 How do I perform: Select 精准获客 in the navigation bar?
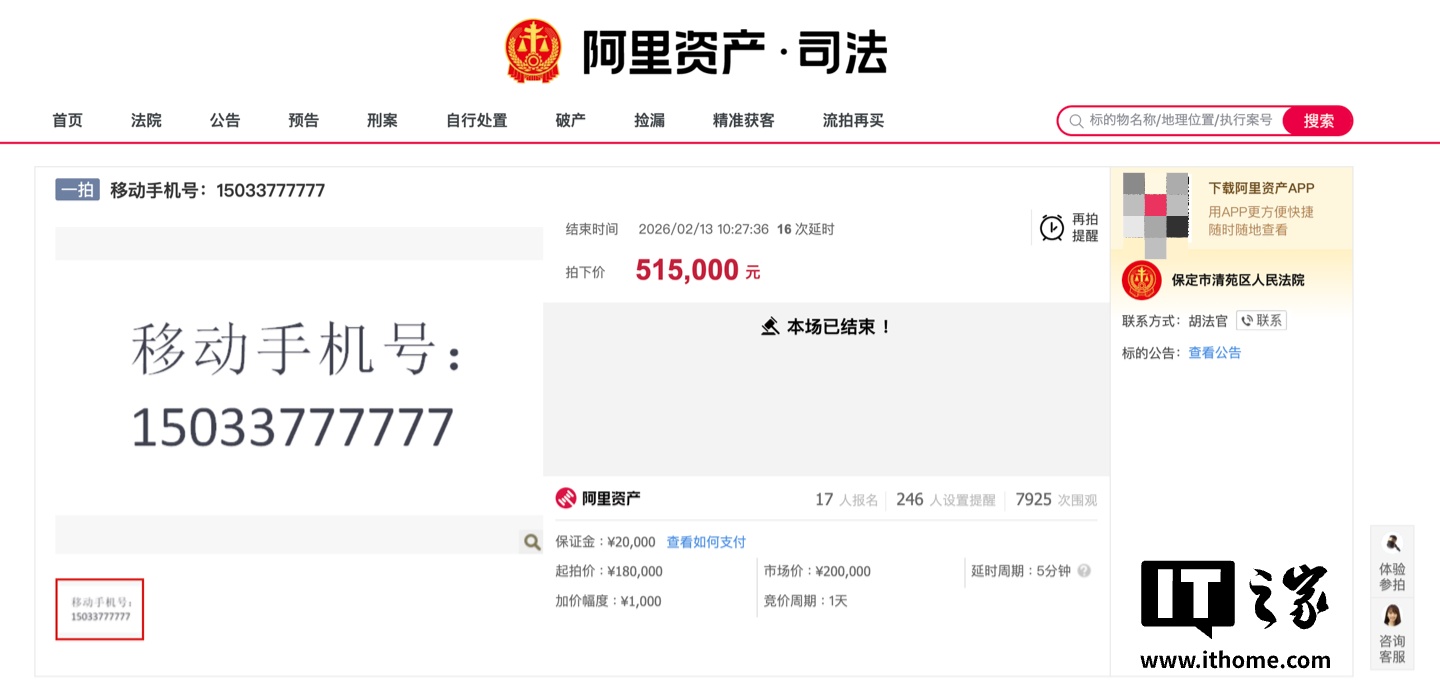(743, 121)
